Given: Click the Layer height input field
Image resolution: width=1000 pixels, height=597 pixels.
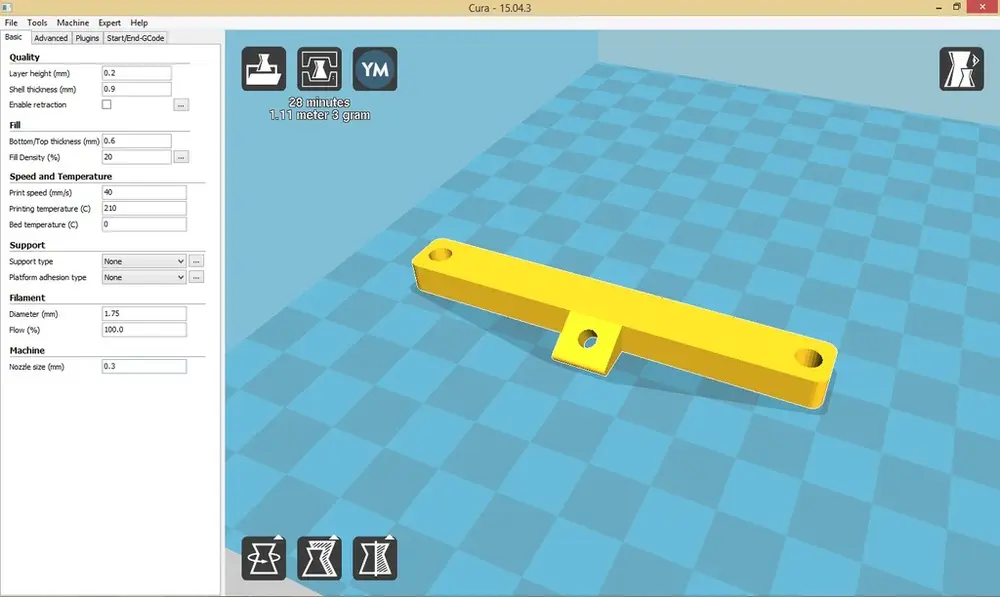Looking at the screenshot, I should [136, 73].
